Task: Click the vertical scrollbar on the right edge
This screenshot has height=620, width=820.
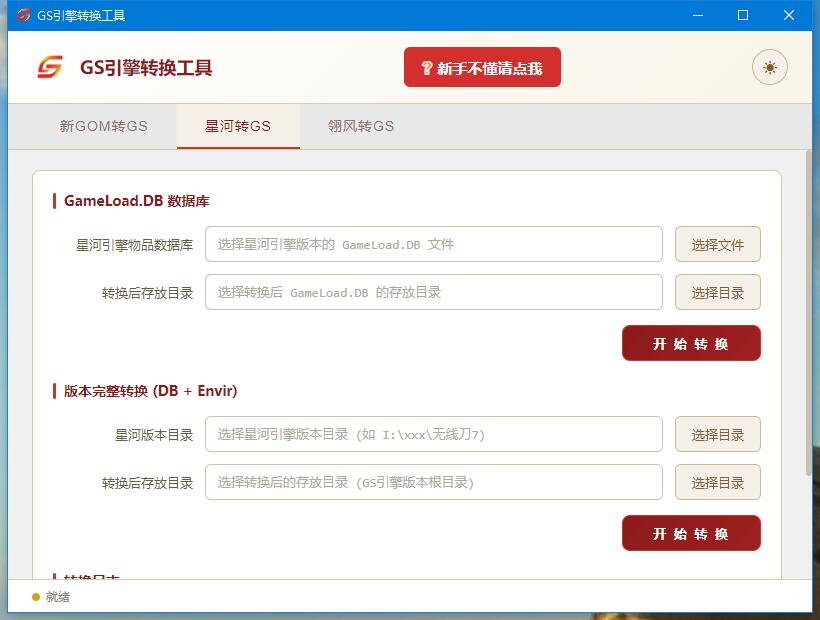Action: [808, 314]
